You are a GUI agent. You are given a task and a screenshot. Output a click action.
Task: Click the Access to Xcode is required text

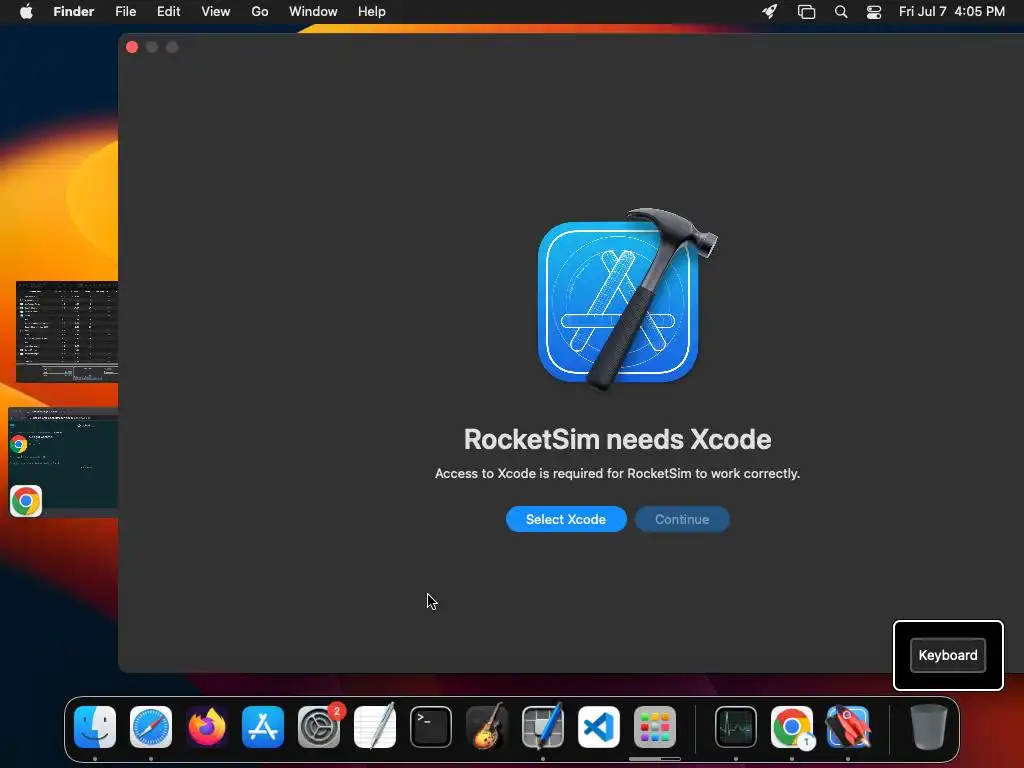click(618, 473)
